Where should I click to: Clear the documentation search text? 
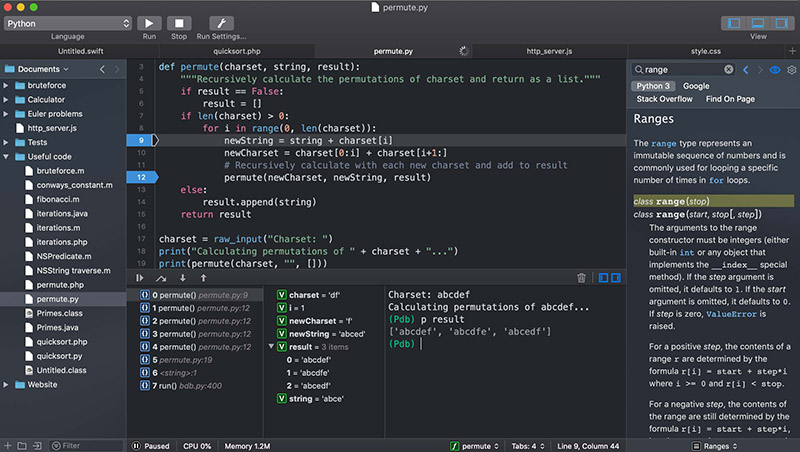729,69
